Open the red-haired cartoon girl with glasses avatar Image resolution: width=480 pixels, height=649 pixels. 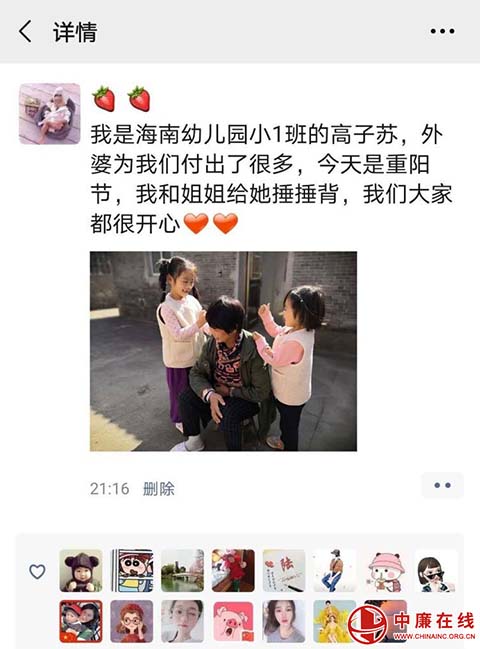[132, 621]
